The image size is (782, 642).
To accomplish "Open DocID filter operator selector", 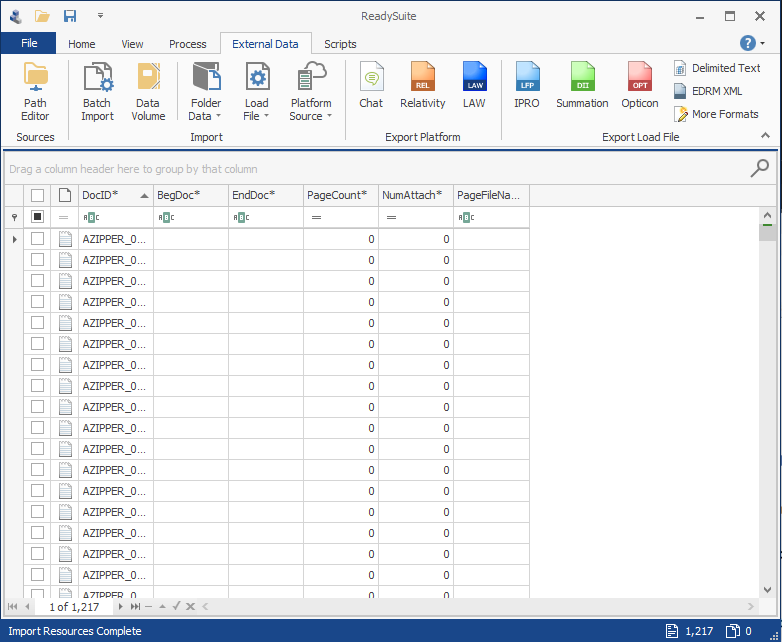I will click(x=91, y=217).
